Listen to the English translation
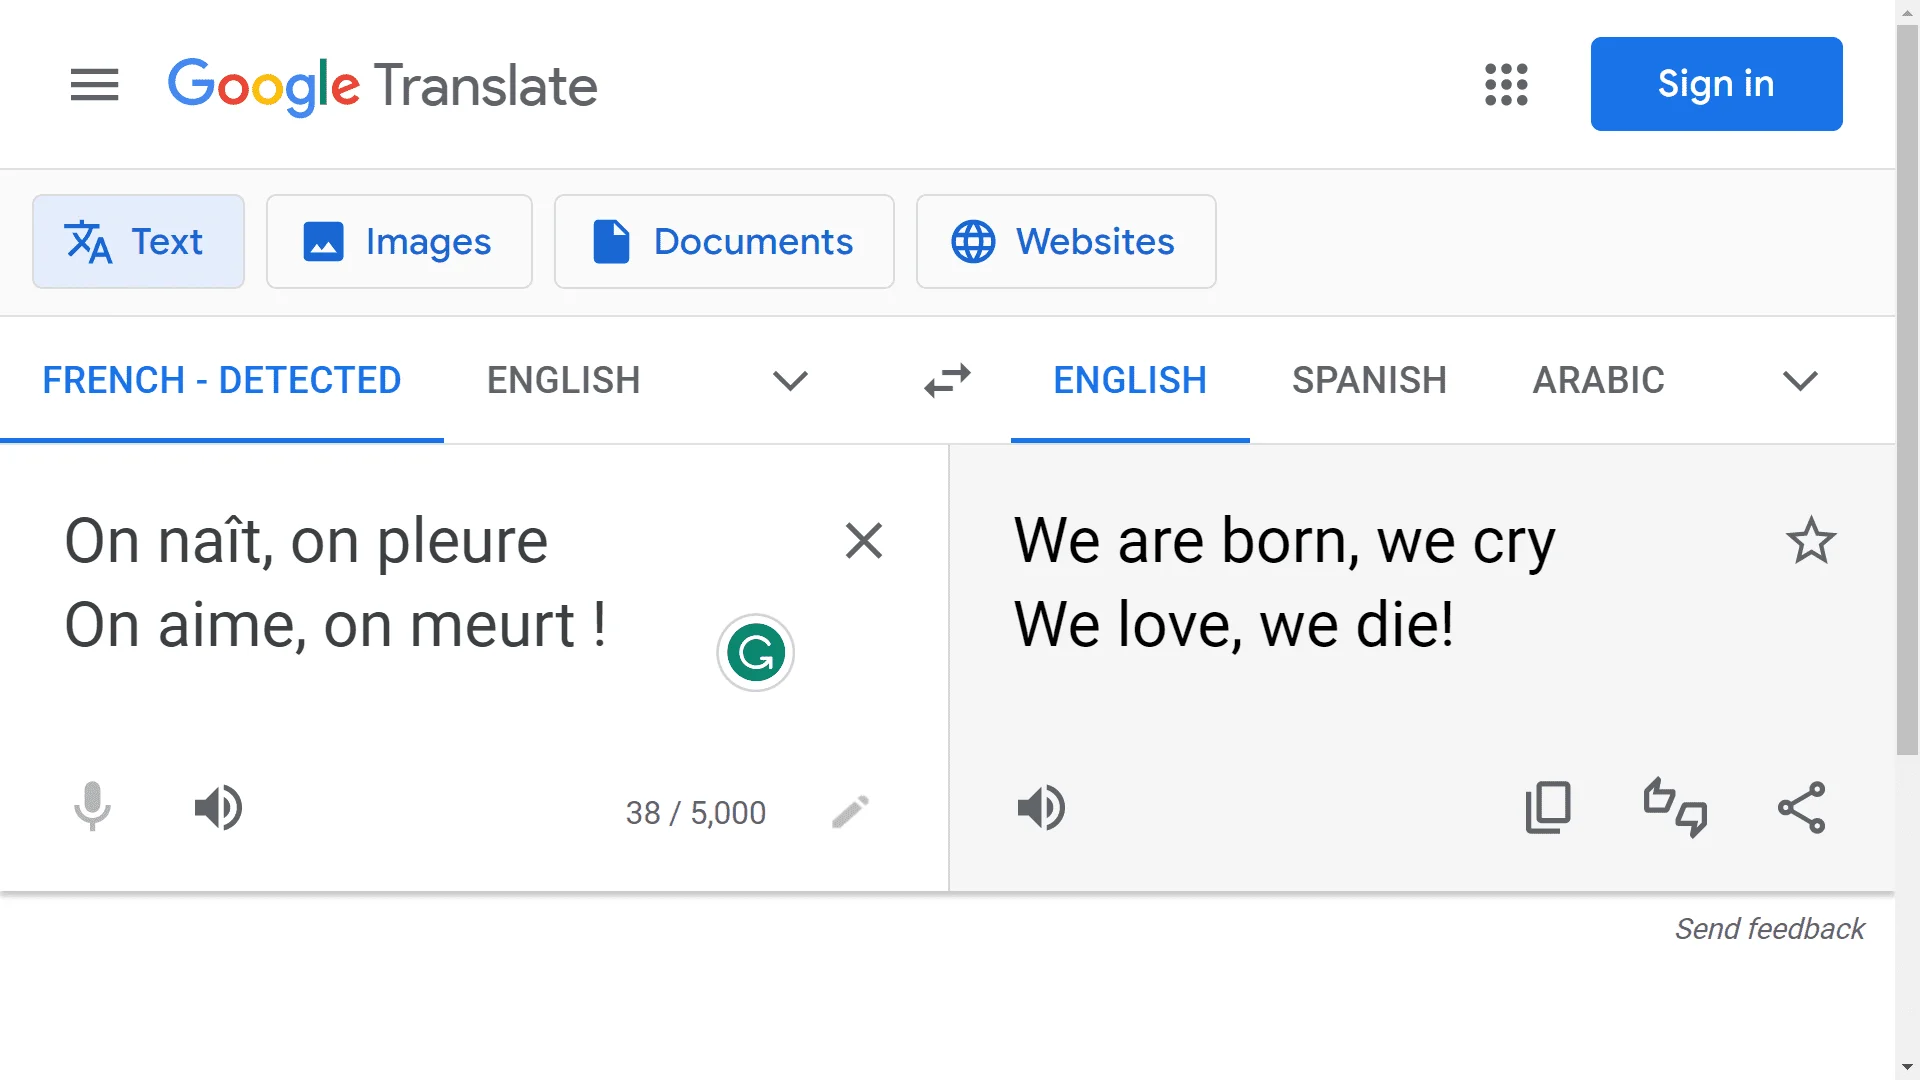 pos(1041,808)
